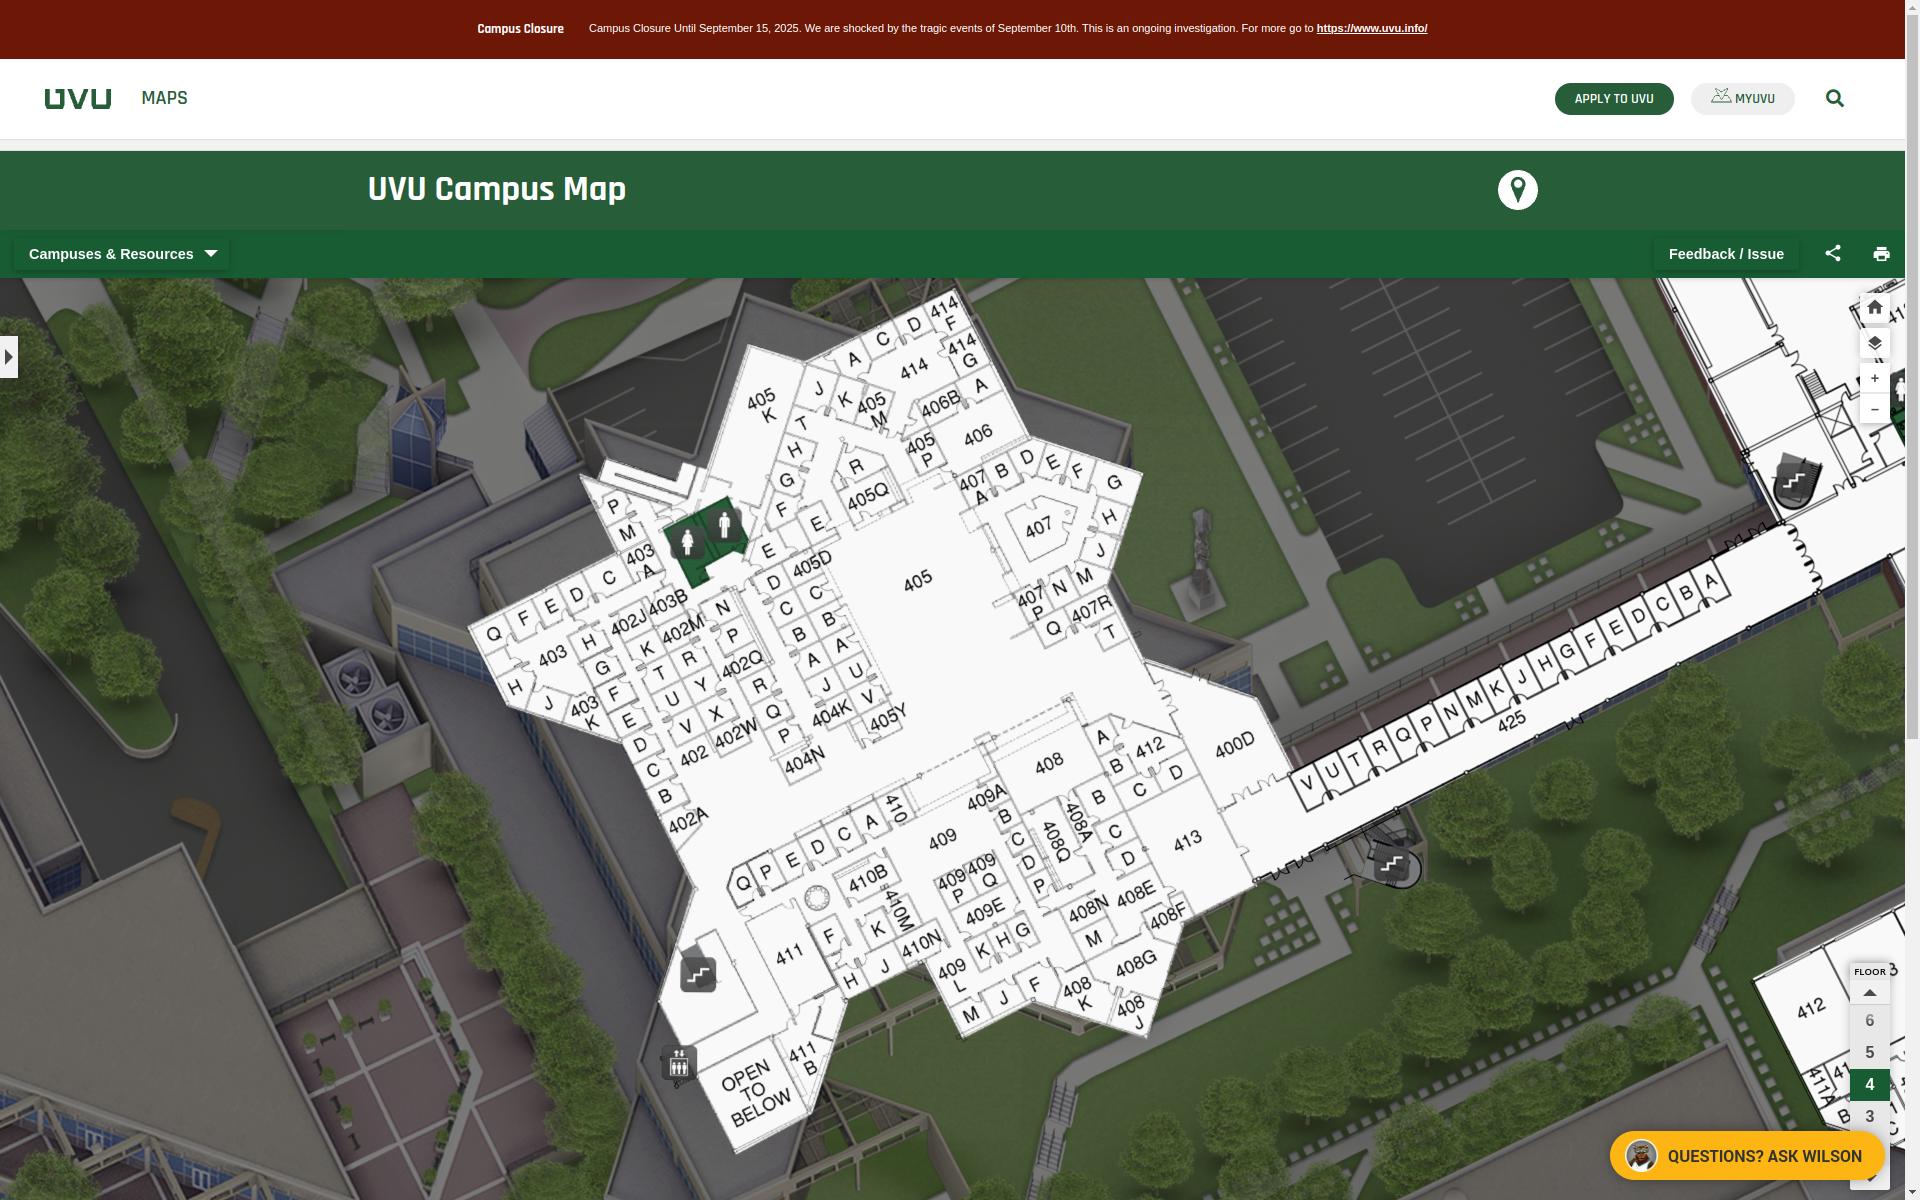Click room 410B label on map
The image size is (1920, 1200).
[x=868, y=879]
